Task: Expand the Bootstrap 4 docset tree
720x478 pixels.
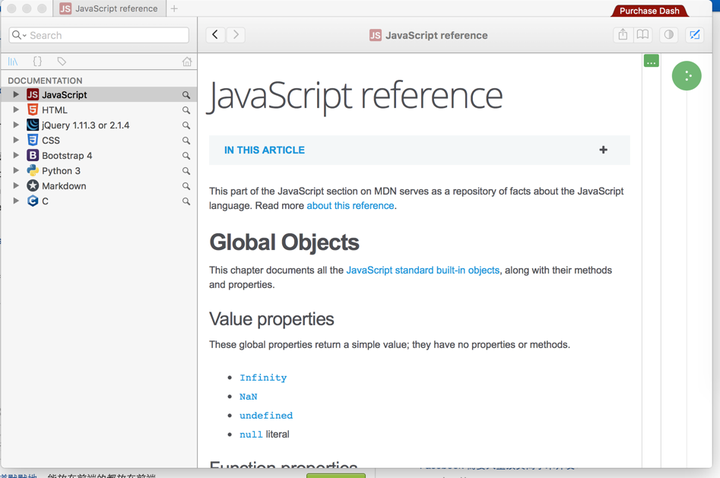Action: (x=16, y=155)
